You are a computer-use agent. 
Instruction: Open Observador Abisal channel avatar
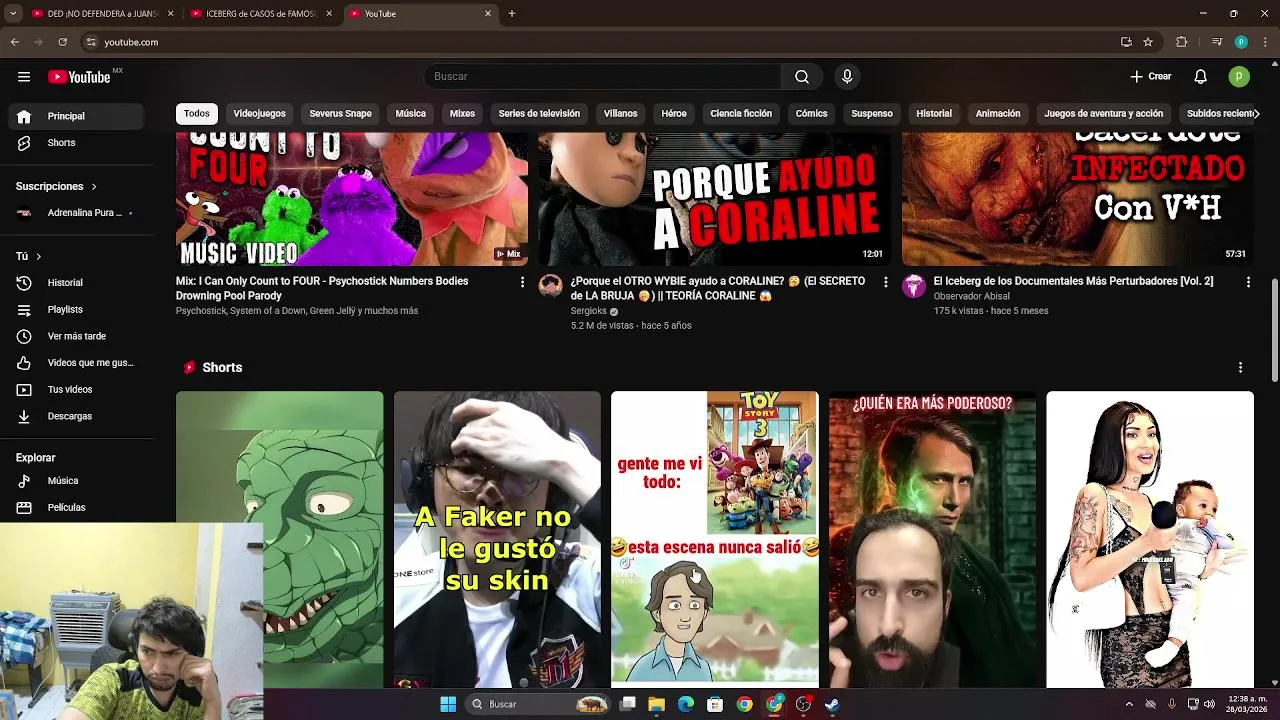tap(914, 286)
